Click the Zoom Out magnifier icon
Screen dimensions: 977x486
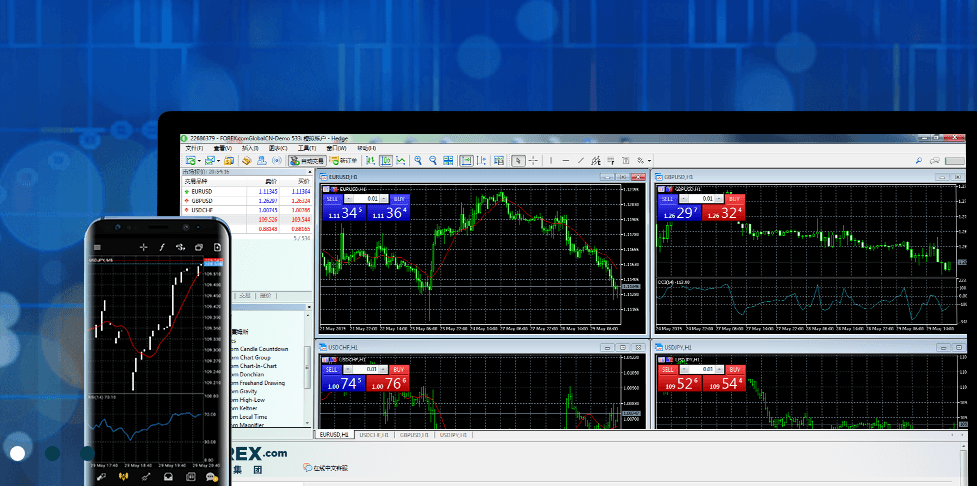point(433,161)
